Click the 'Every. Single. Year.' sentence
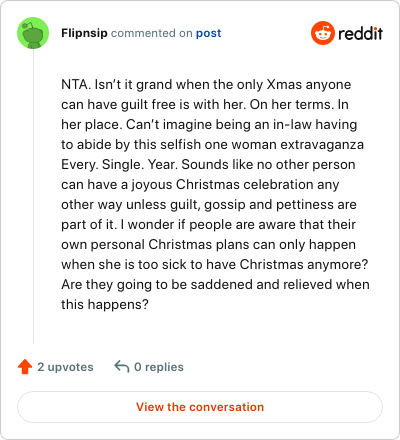400x440 pixels. coord(119,164)
